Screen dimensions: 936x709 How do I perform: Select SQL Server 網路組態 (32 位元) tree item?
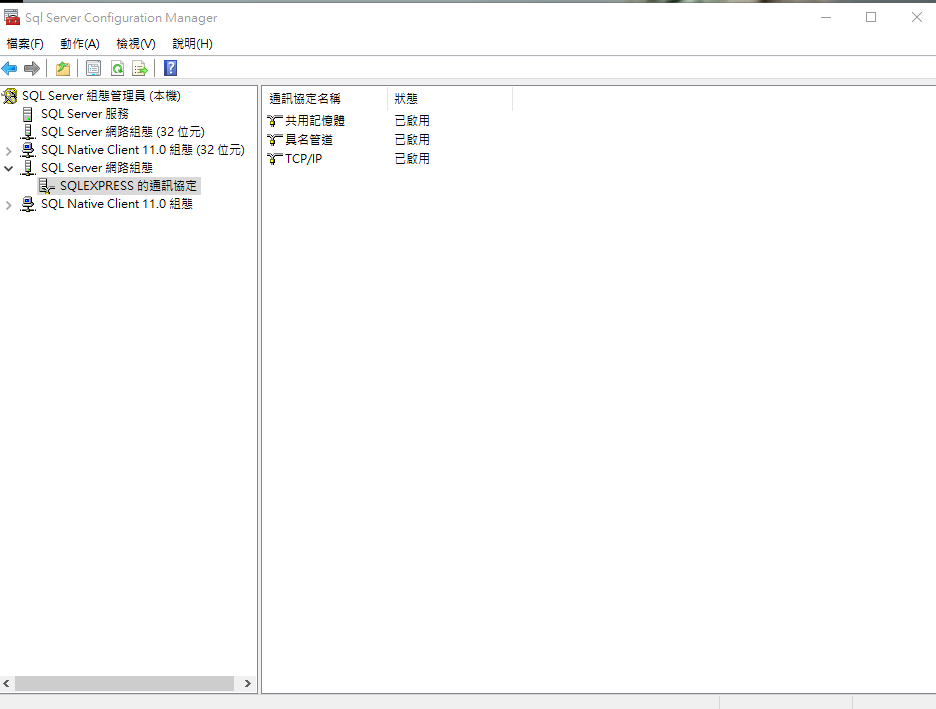coord(122,132)
